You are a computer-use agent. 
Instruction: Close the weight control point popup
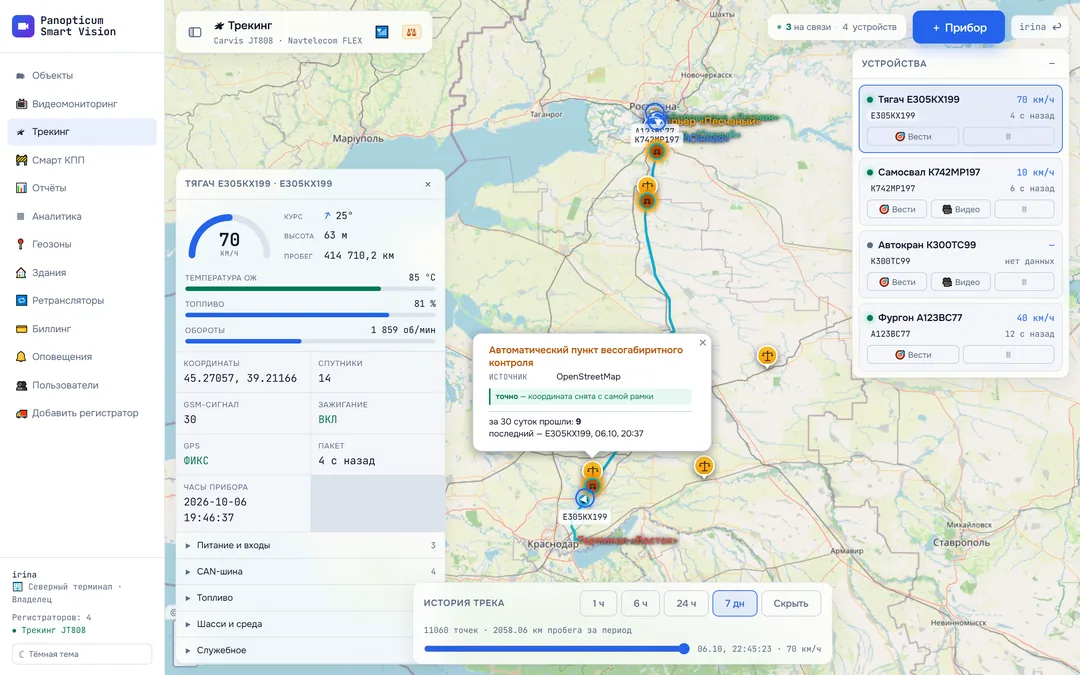click(703, 342)
